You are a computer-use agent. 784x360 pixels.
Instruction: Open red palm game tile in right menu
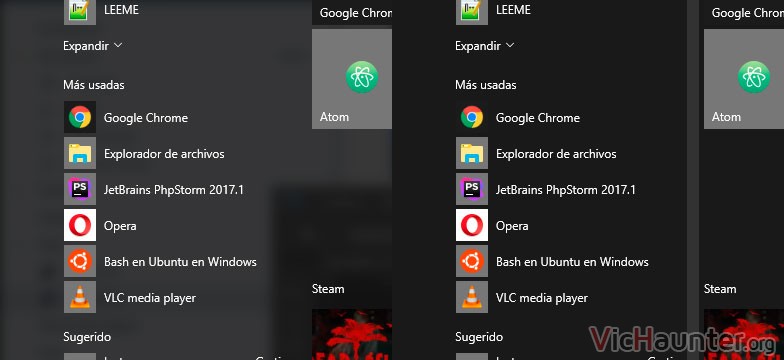pyautogui.click(x=744, y=334)
